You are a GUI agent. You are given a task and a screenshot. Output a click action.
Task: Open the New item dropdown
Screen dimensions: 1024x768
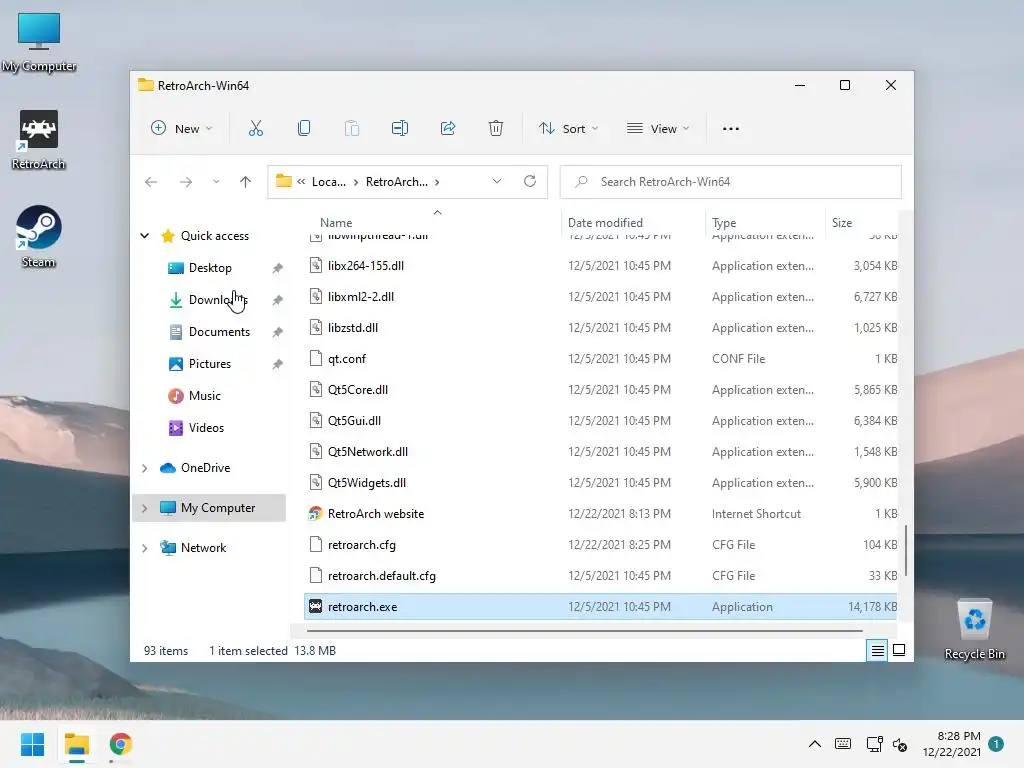181,129
